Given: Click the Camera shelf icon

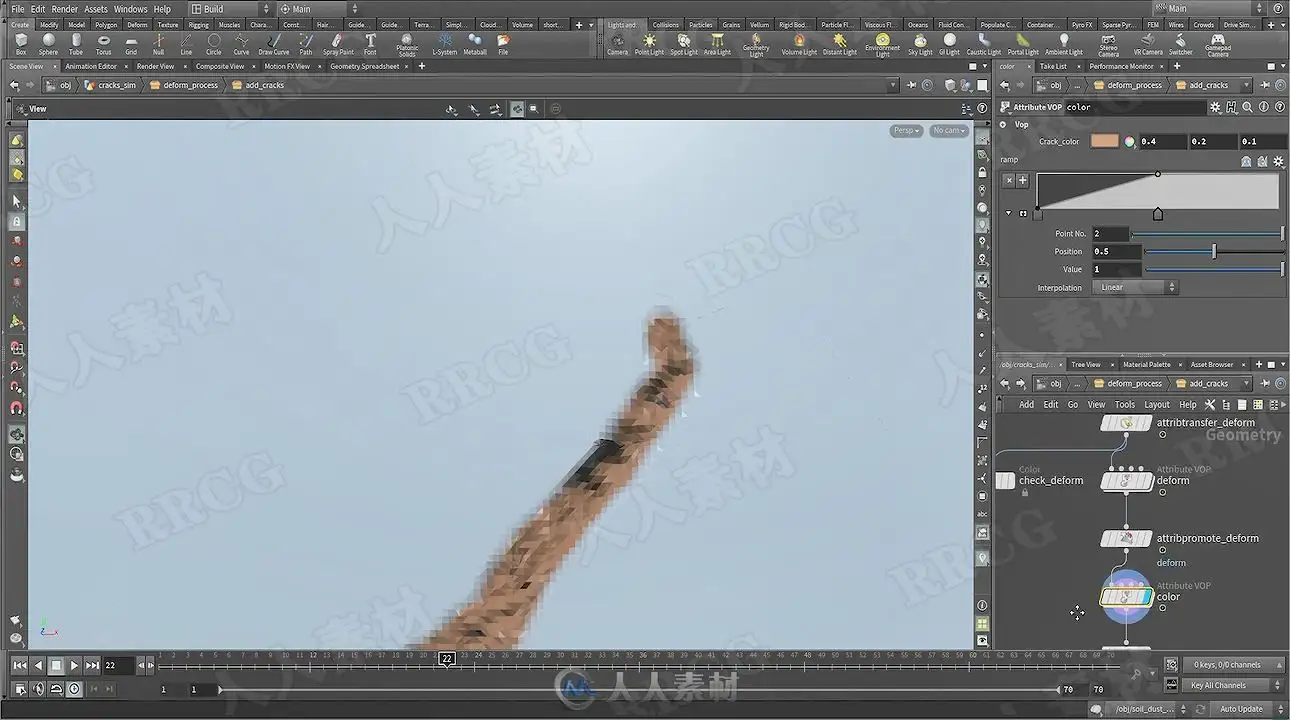Looking at the screenshot, I should [618, 44].
